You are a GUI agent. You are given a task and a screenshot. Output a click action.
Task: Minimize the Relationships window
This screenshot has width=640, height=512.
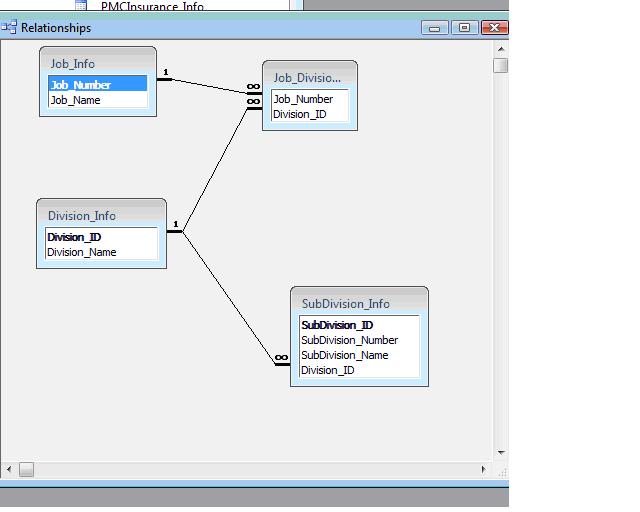[x=435, y=28]
